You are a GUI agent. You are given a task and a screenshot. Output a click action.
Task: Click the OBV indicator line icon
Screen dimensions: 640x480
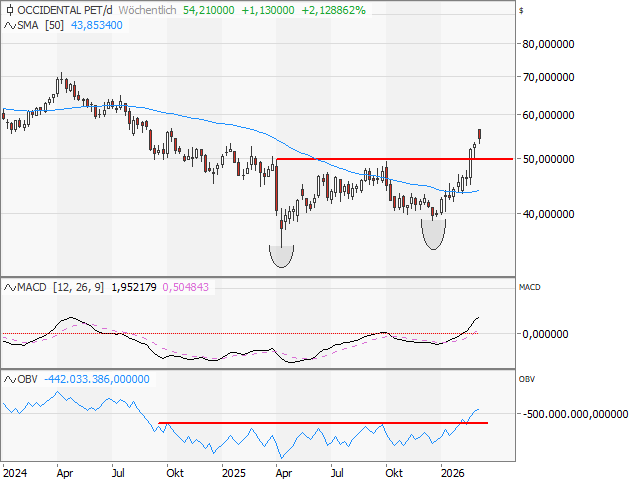pos(9,379)
